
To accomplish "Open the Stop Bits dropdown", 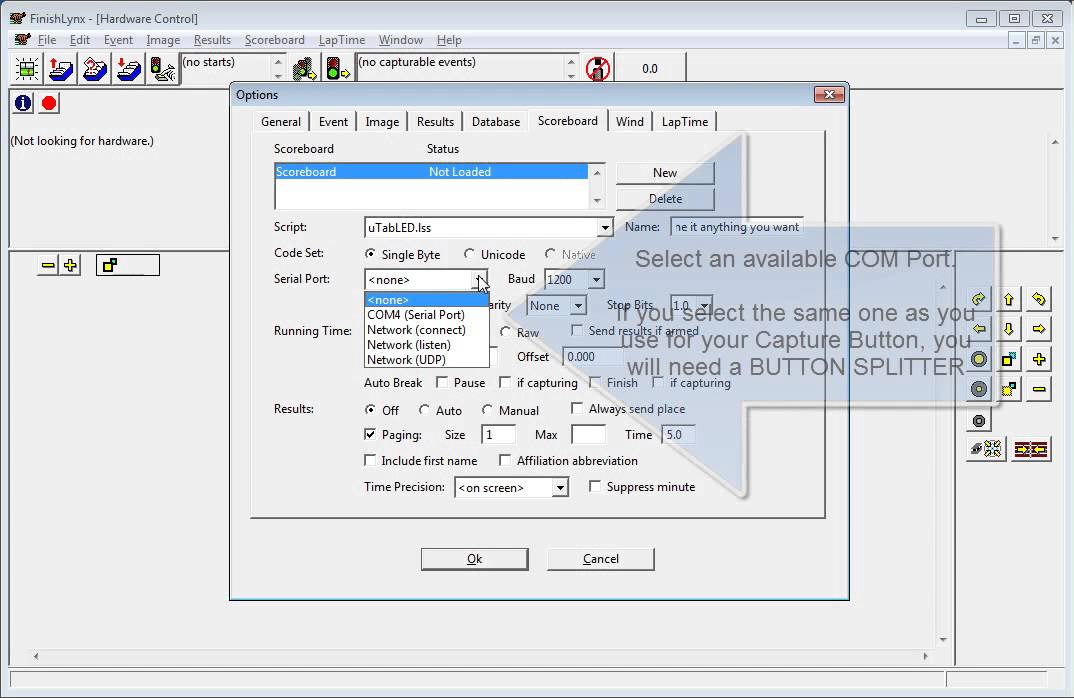I will point(704,306).
